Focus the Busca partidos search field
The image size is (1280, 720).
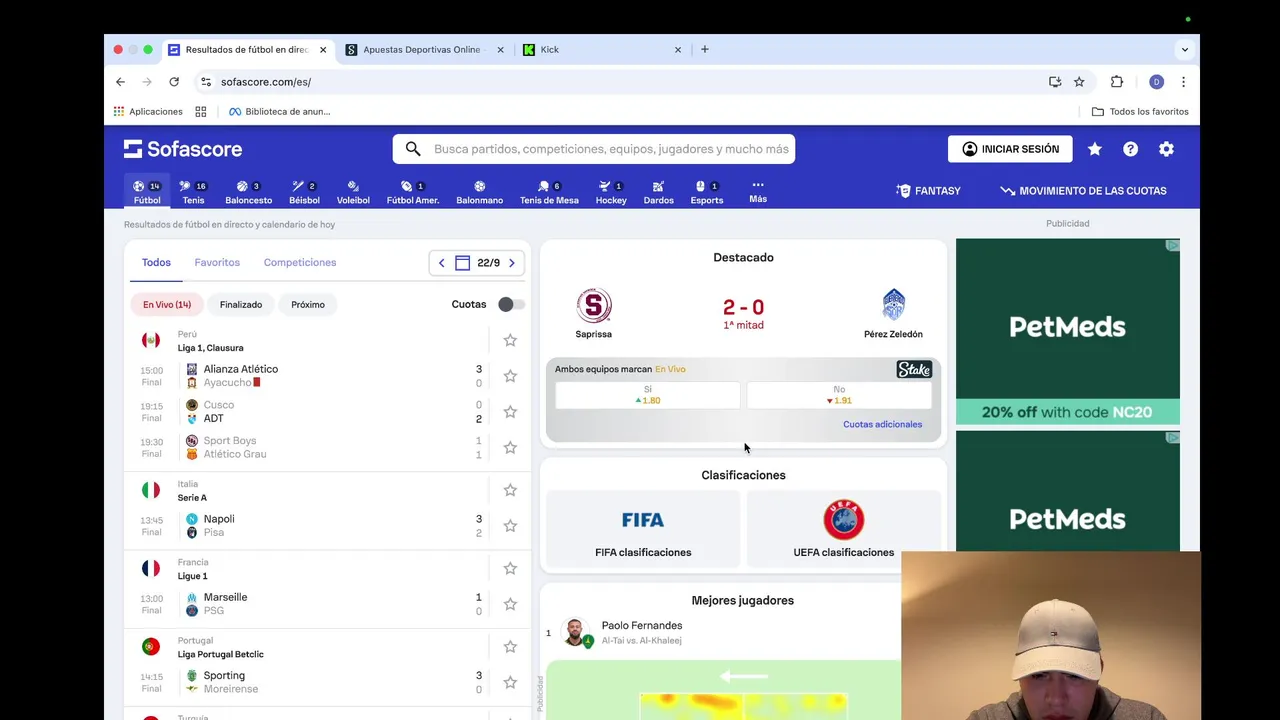point(594,149)
